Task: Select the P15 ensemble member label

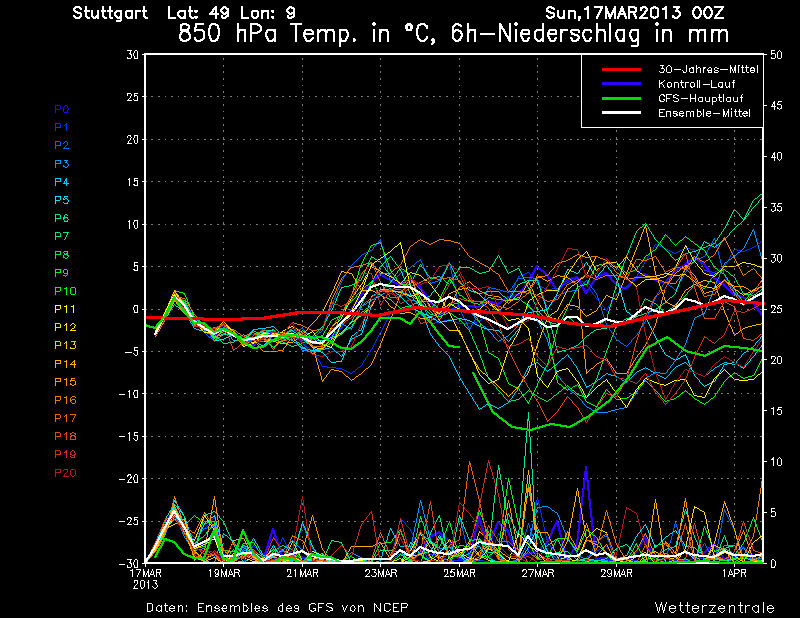Action: tap(64, 382)
